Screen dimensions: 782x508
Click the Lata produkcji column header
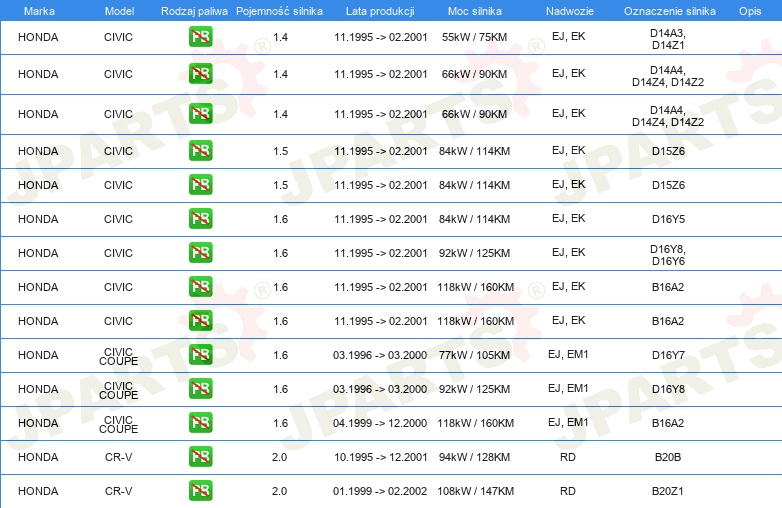tap(380, 11)
